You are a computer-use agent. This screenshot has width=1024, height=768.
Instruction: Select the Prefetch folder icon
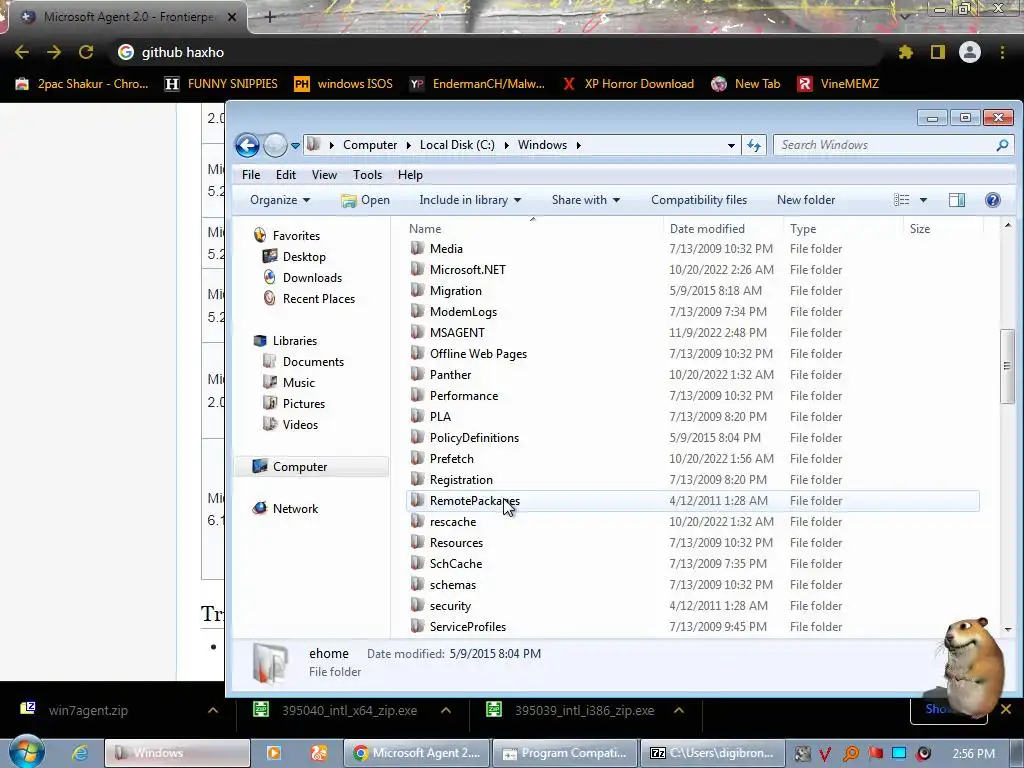tap(417, 458)
